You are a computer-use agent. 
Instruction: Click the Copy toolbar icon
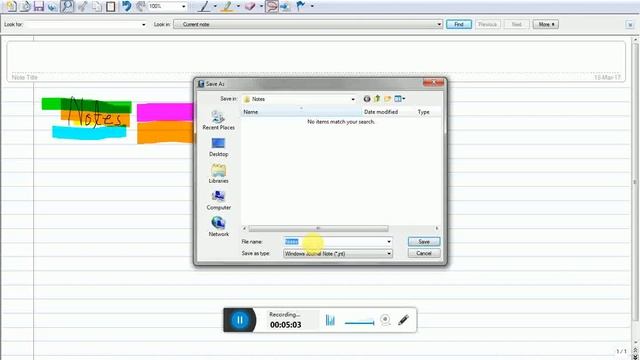coord(97,6)
